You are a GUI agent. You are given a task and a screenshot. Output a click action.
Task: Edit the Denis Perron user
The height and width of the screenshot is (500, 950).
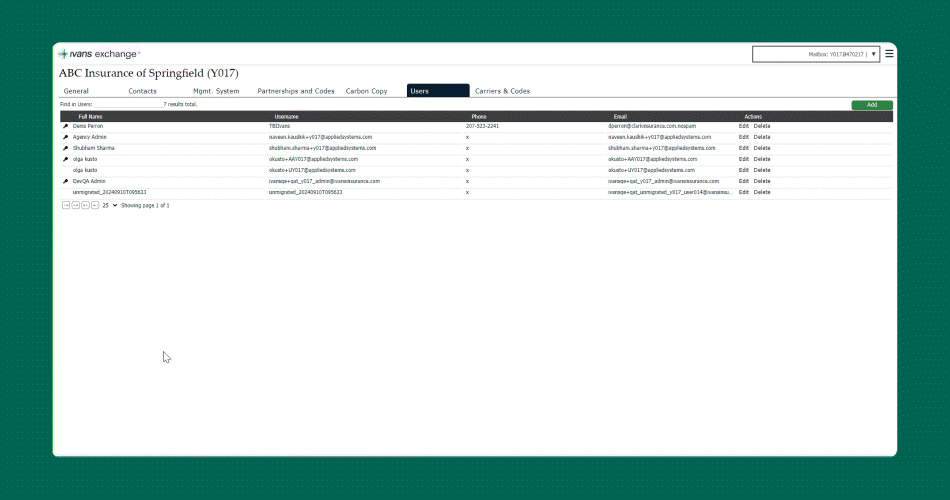tap(743, 127)
